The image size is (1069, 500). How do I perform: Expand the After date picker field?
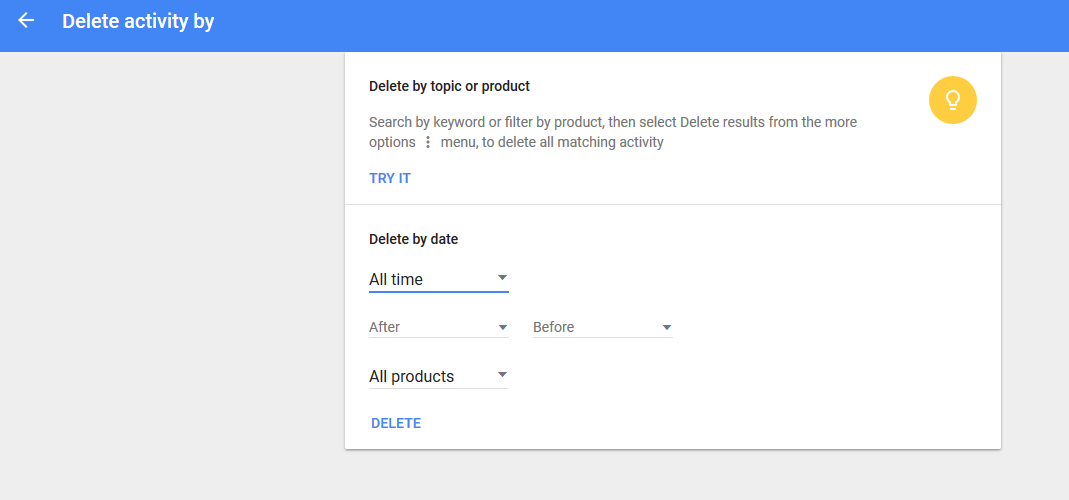point(438,327)
